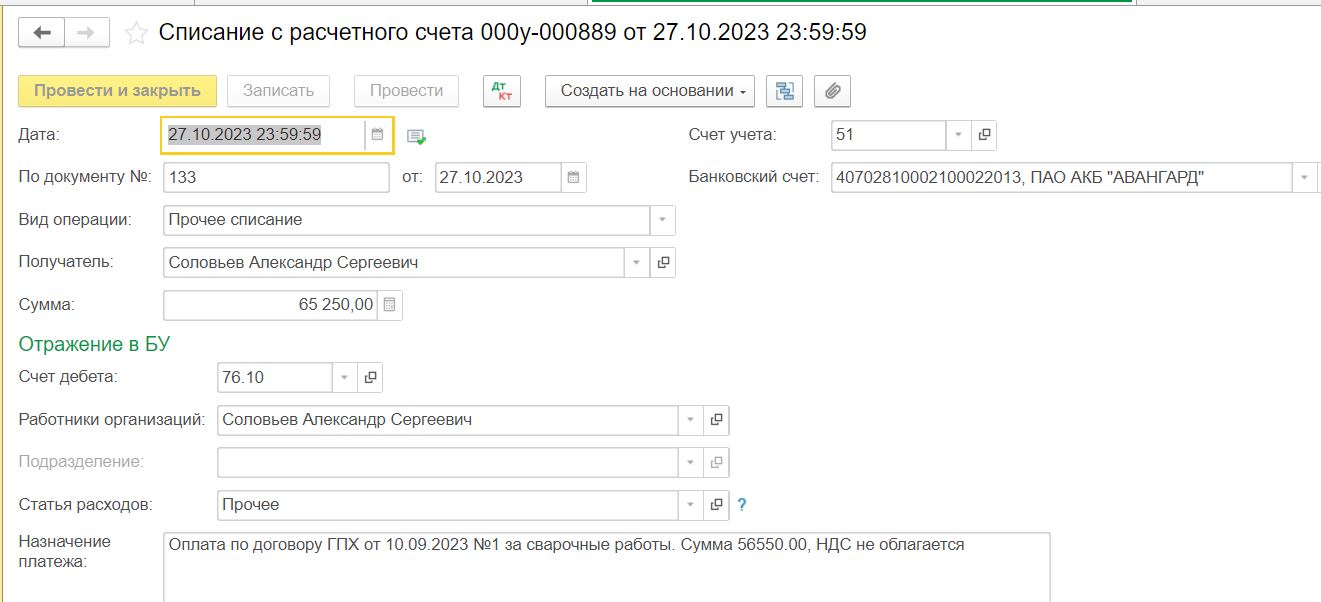Expand the Счет учета dropdown
This screenshot has height=602, width=1321.
(958, 135)
